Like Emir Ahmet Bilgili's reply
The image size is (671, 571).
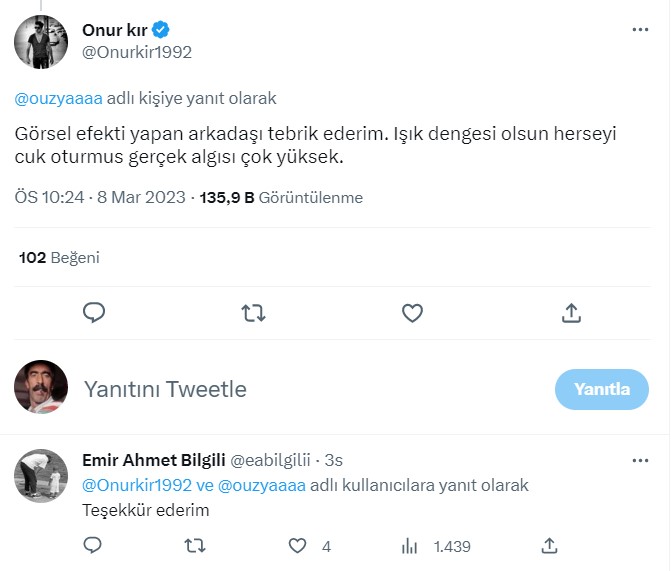click(x=297, y=545)
